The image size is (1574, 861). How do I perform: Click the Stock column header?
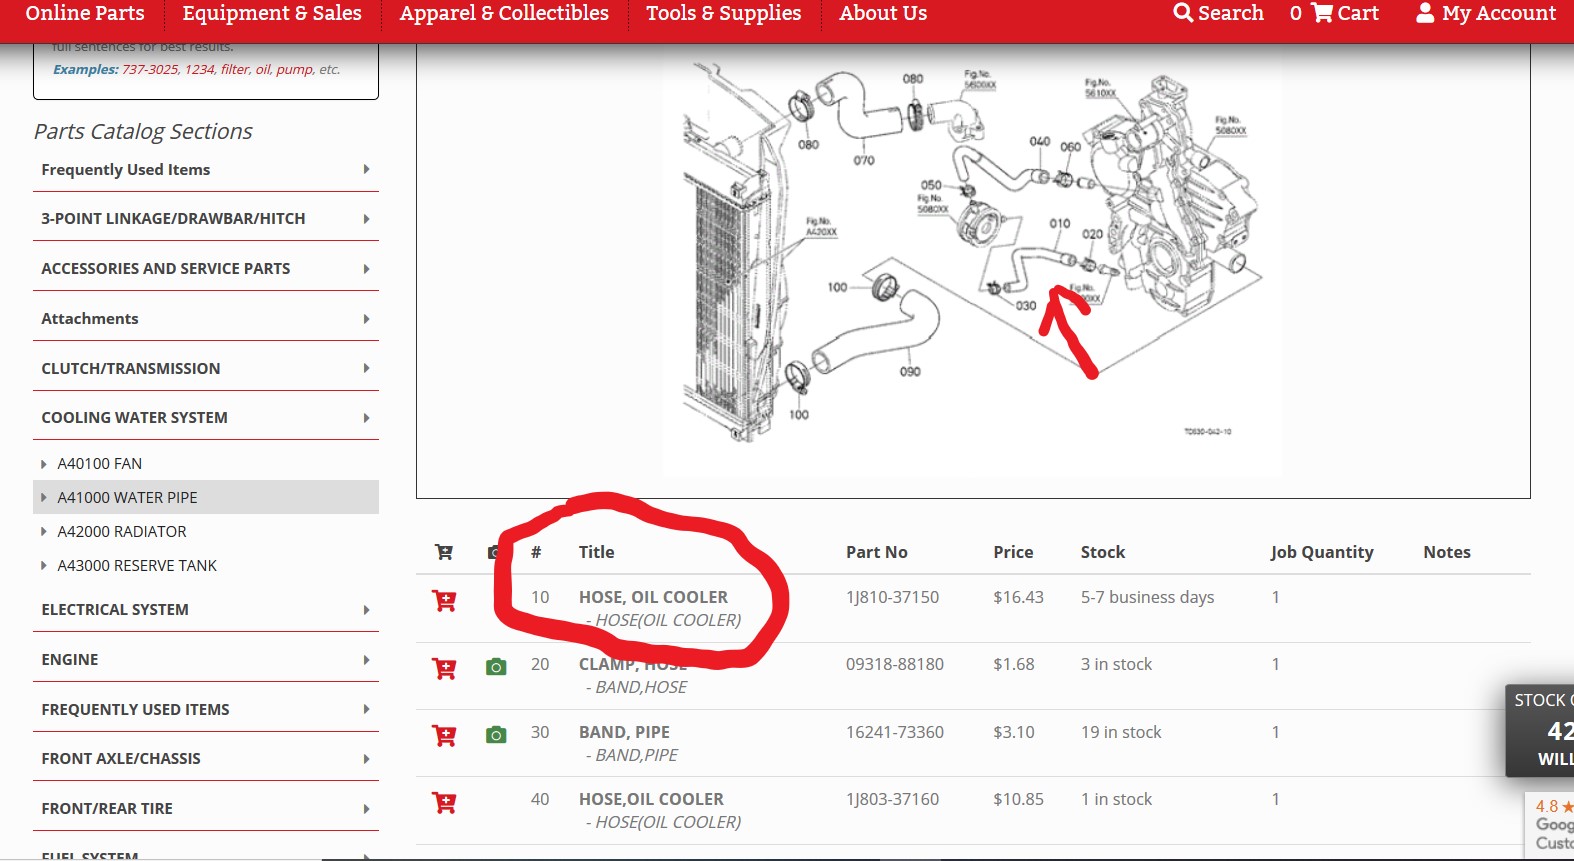click(1103, 552)
